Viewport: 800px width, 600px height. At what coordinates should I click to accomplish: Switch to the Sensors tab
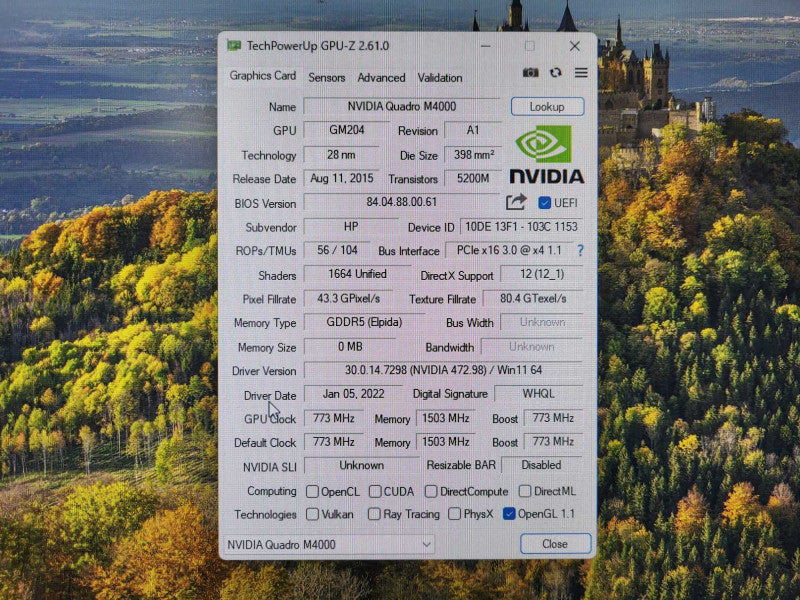tap(327, 78)
